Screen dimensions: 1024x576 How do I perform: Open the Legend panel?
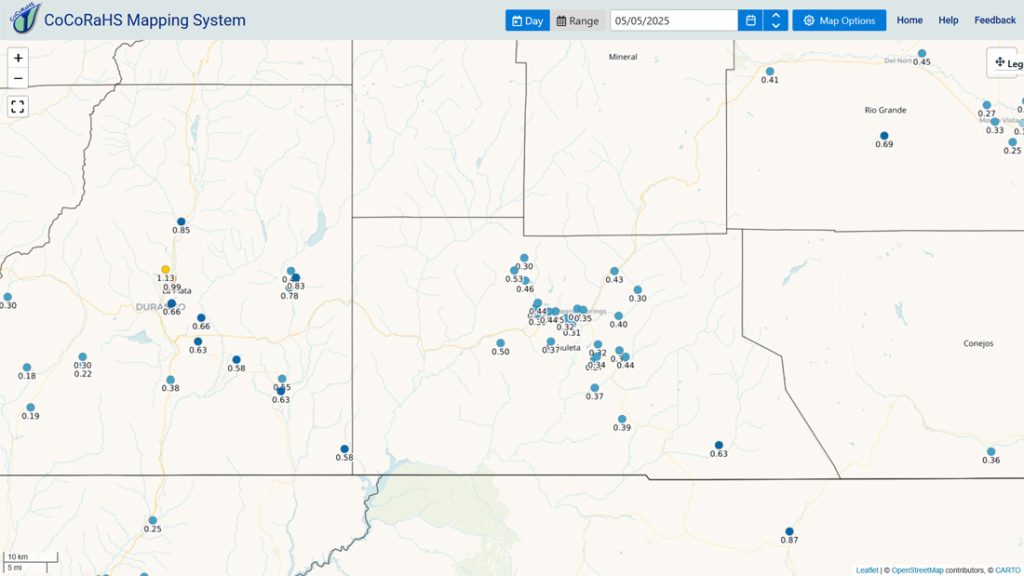[x=1006, y=63]
